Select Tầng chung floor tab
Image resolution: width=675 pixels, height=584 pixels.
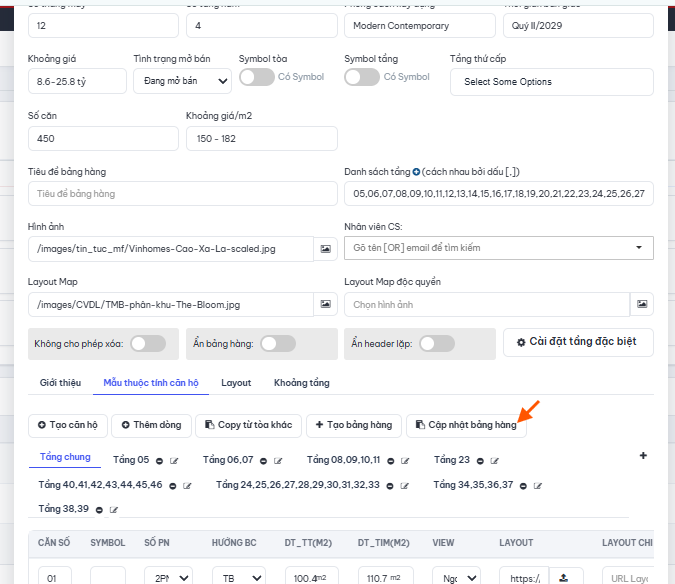[65, 457]
